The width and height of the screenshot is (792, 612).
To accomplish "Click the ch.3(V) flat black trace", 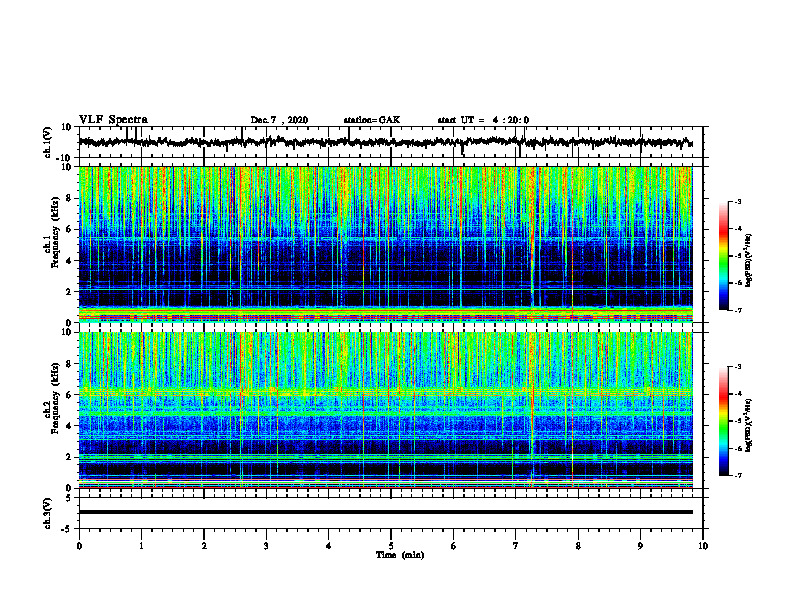I will [385, 512].
